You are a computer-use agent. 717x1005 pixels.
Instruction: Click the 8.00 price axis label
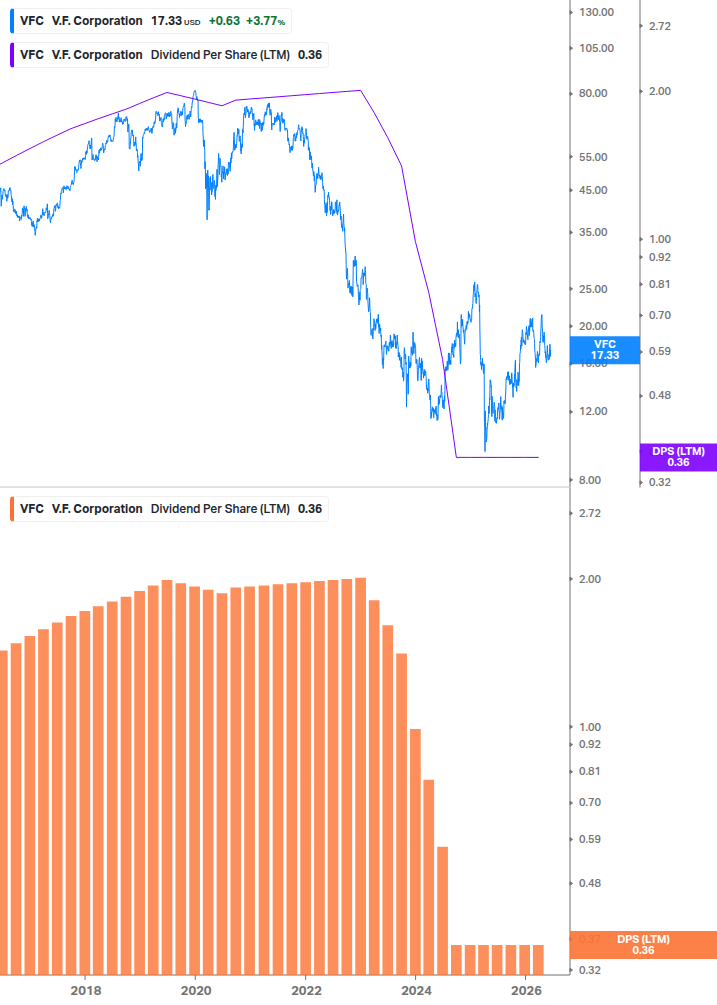coord(590,481)
